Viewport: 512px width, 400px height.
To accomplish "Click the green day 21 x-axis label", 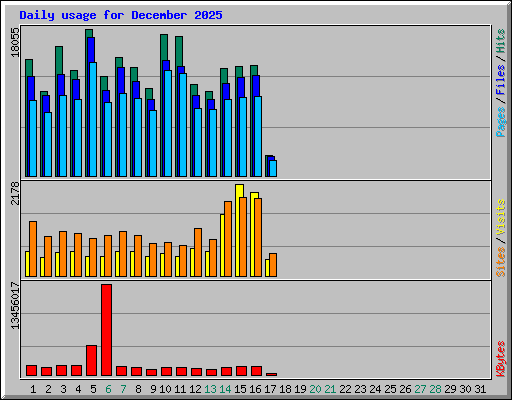I will click(x=330, y=389).
